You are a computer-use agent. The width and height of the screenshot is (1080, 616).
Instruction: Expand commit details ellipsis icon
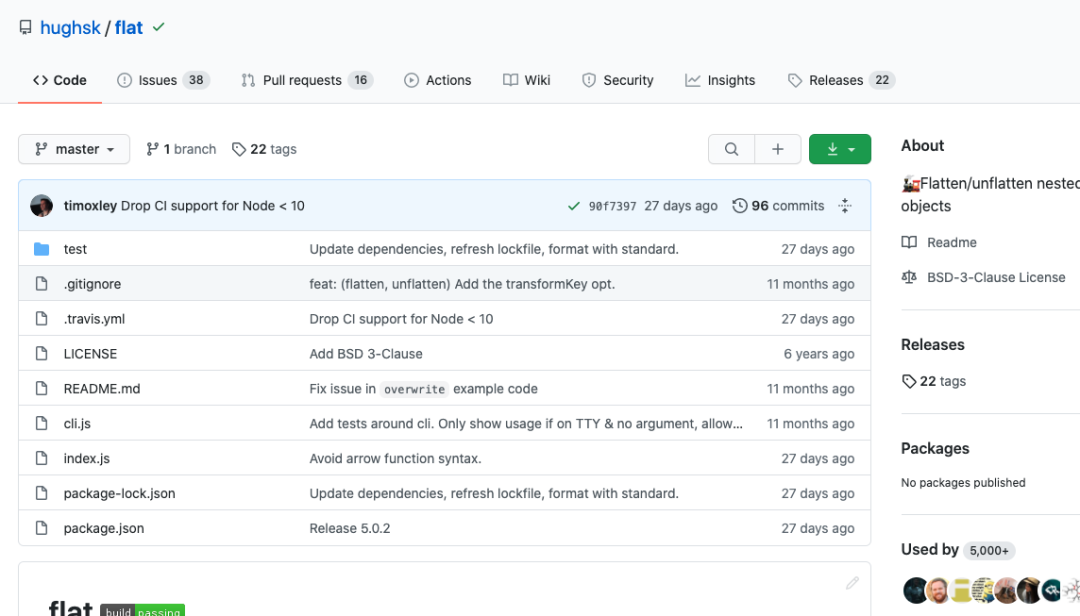[x=845, y=206]
